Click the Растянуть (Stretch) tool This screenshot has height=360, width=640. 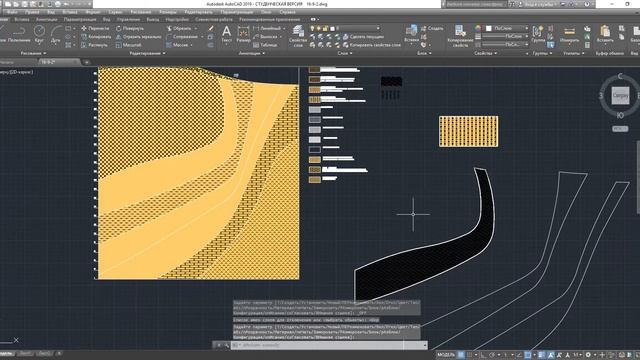(x=94, y=45)
